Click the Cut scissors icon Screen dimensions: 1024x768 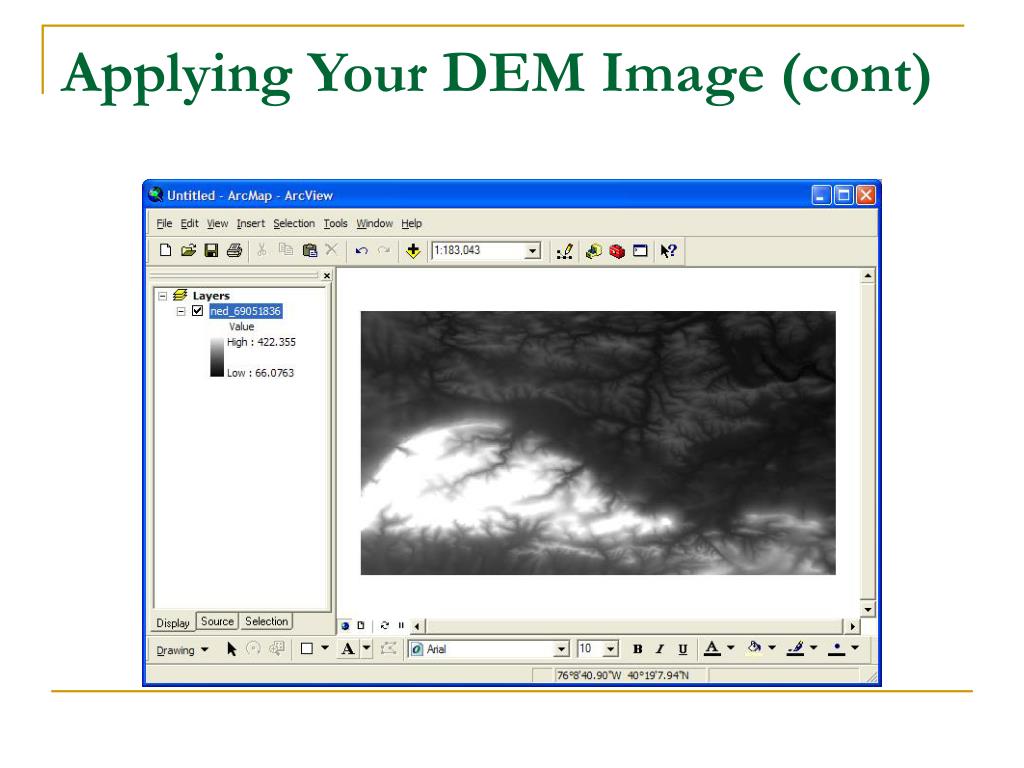(x=261, y=249)
